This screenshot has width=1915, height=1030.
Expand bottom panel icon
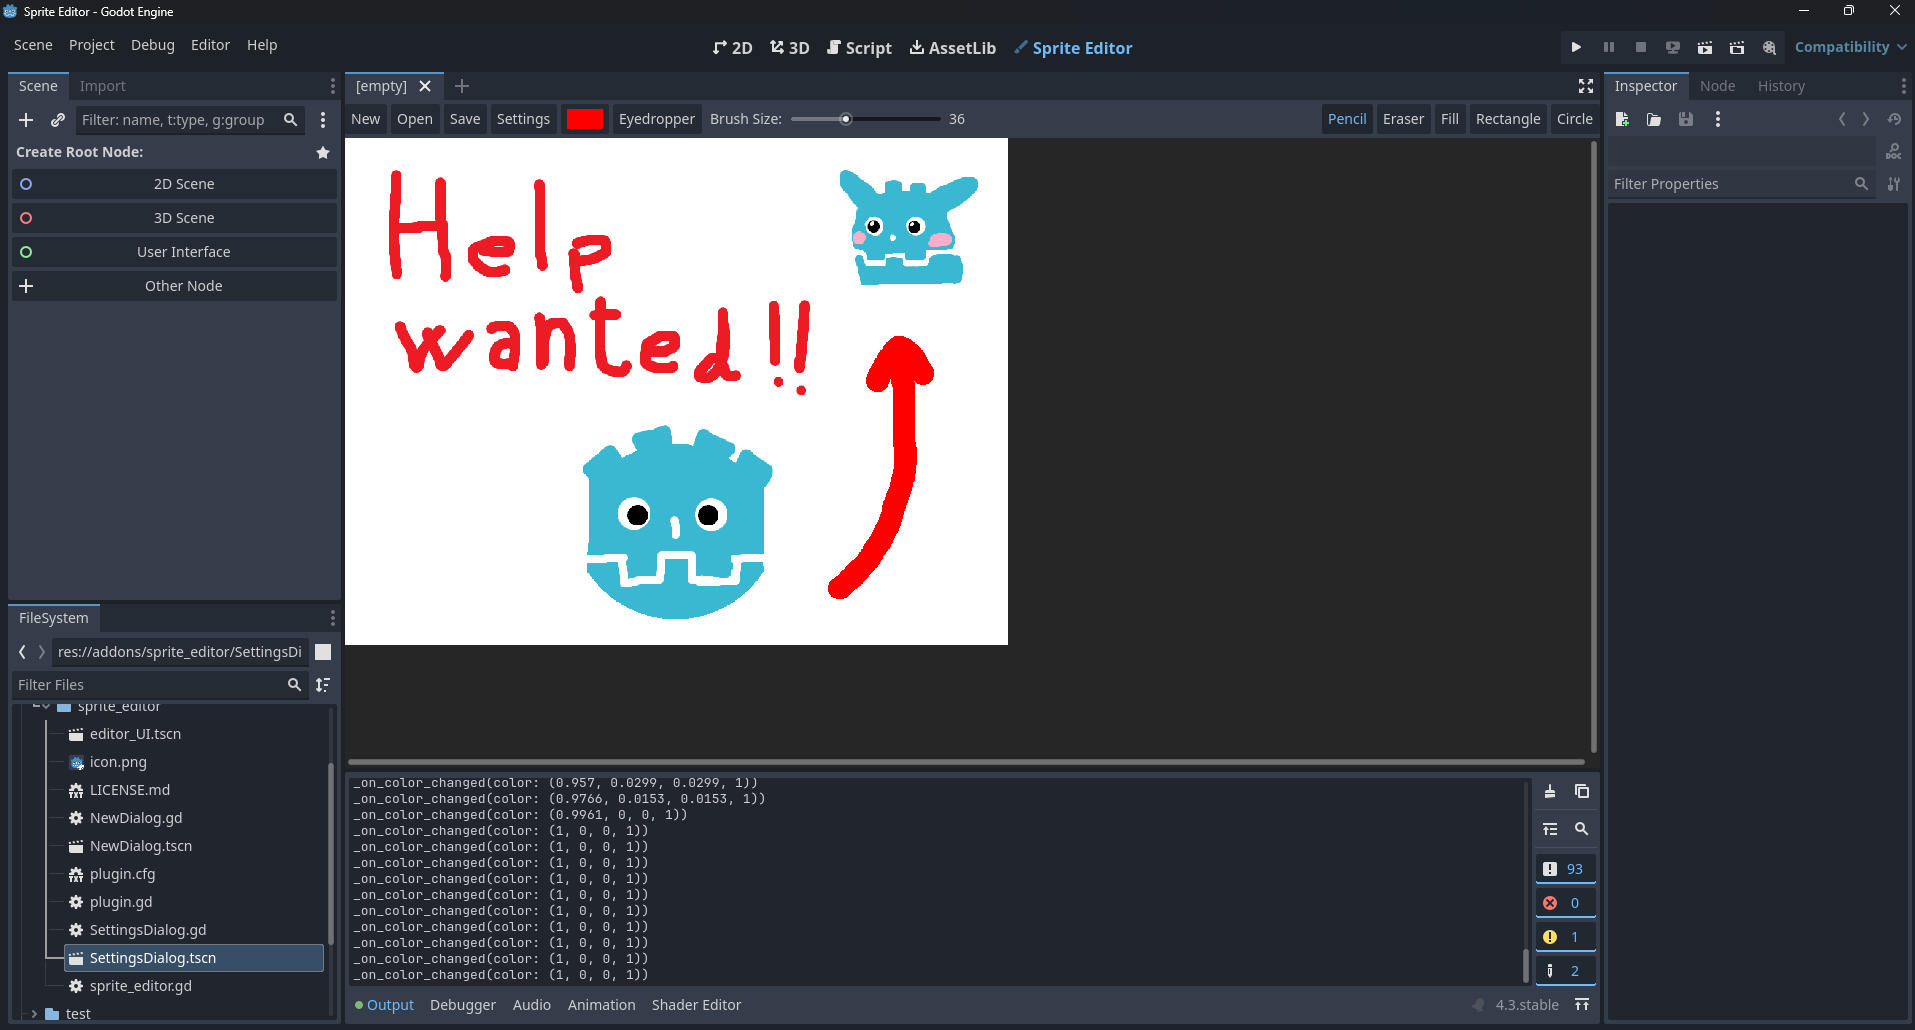[x=1582, y=1005]
